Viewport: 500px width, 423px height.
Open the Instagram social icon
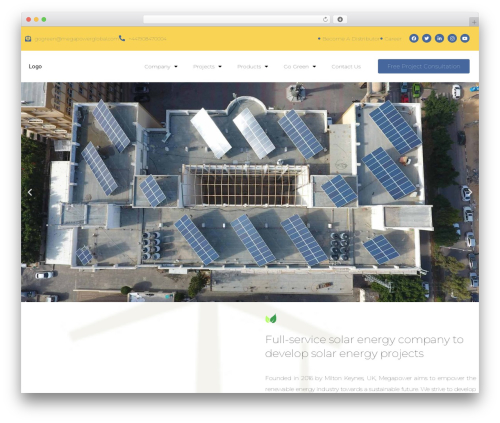[x=452, y=38]
